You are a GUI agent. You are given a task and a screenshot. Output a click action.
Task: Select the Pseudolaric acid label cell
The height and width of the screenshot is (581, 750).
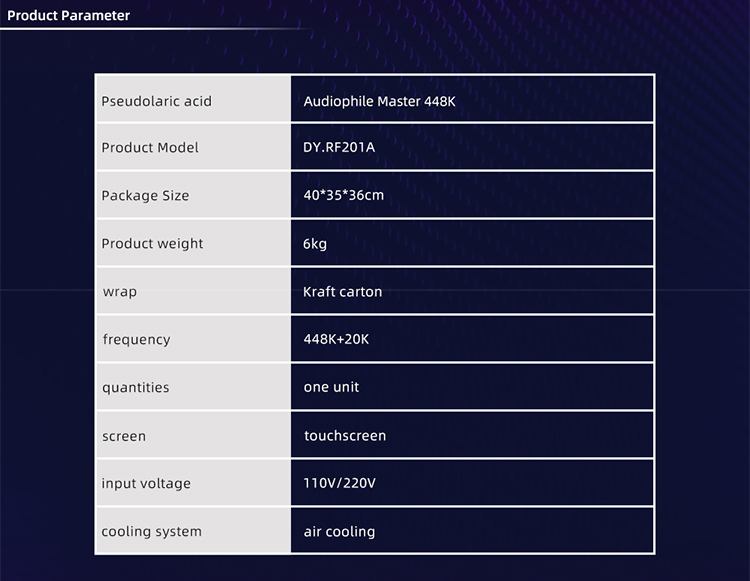coord(157,101)
